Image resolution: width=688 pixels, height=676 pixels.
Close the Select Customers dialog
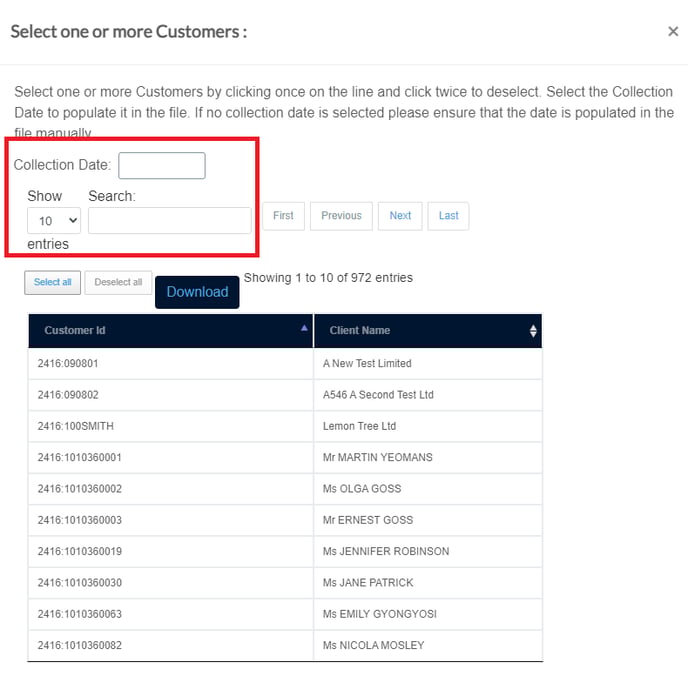(673, 32)
